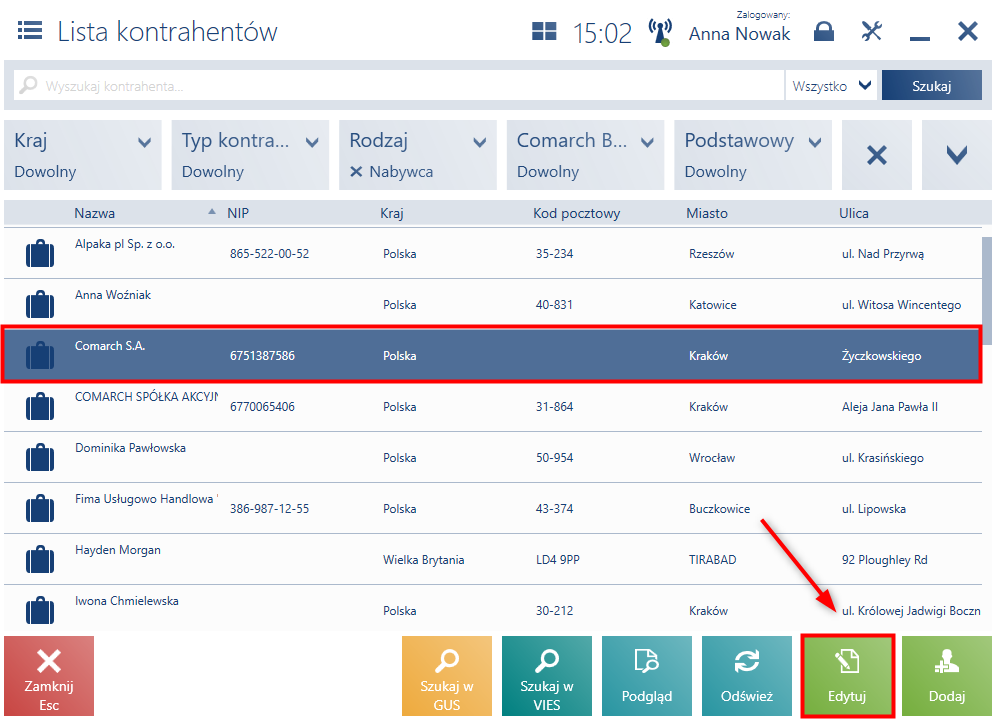Open the Podstawowy filter dropdown

click(x=753, y=155)
